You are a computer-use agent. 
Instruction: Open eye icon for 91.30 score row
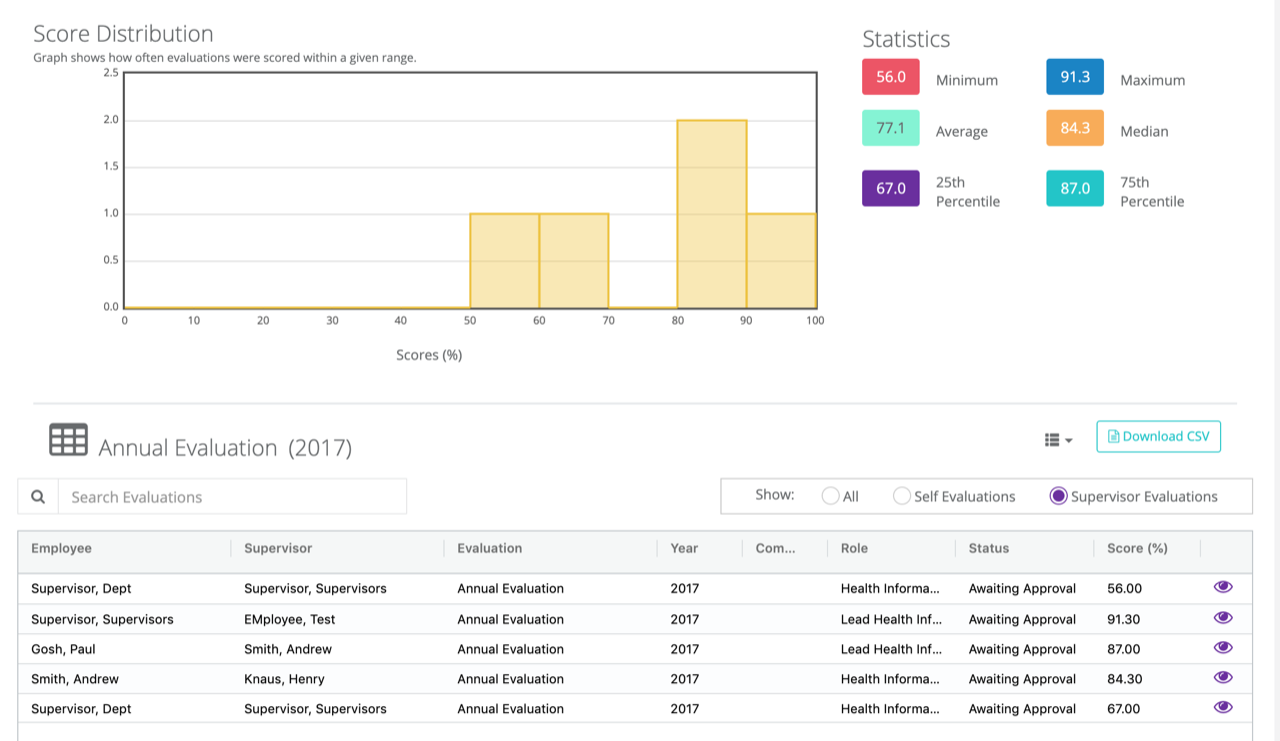[x=1222, y=618]
